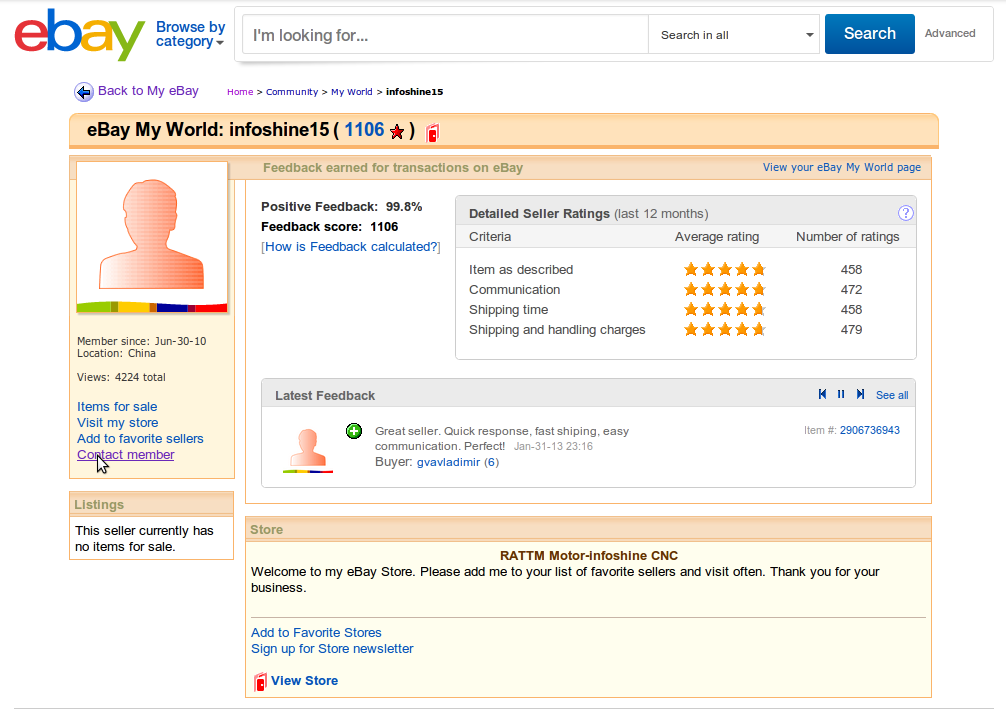
Task: Open buyer gvavladimir profile
Action: click(x=448, y=462)
